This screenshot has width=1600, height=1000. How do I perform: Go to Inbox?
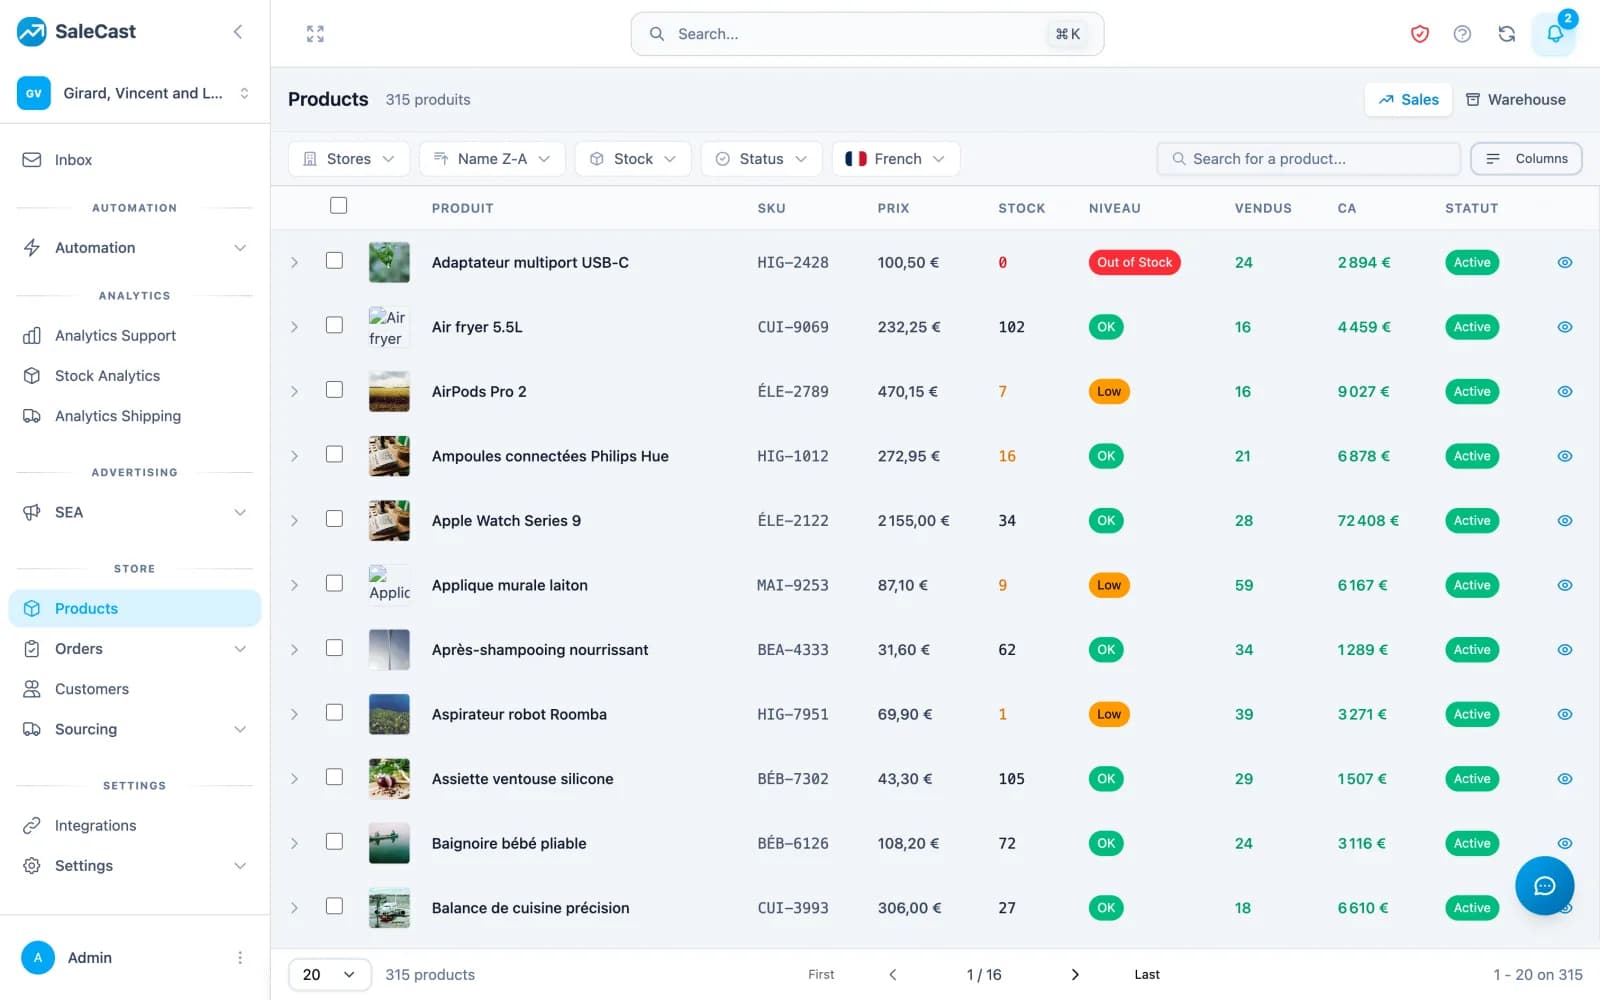135,160
